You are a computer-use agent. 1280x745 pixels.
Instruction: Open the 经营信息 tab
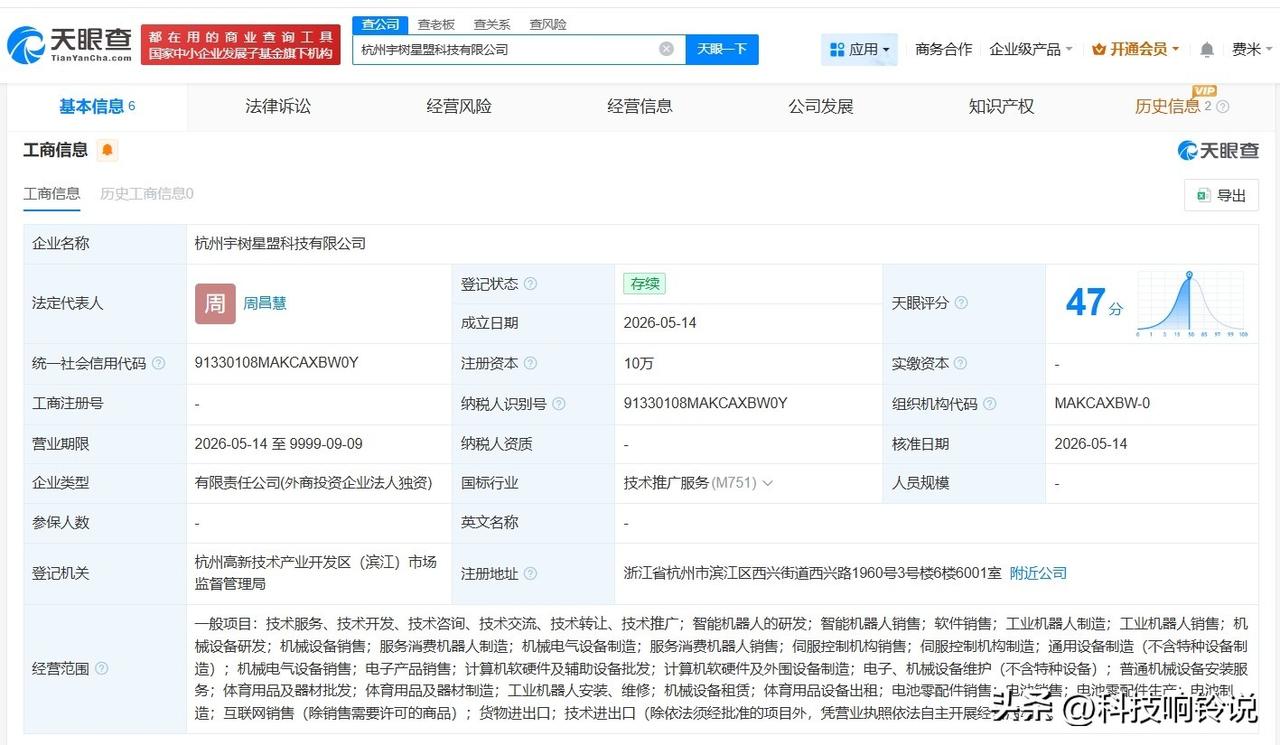(640, 107)
